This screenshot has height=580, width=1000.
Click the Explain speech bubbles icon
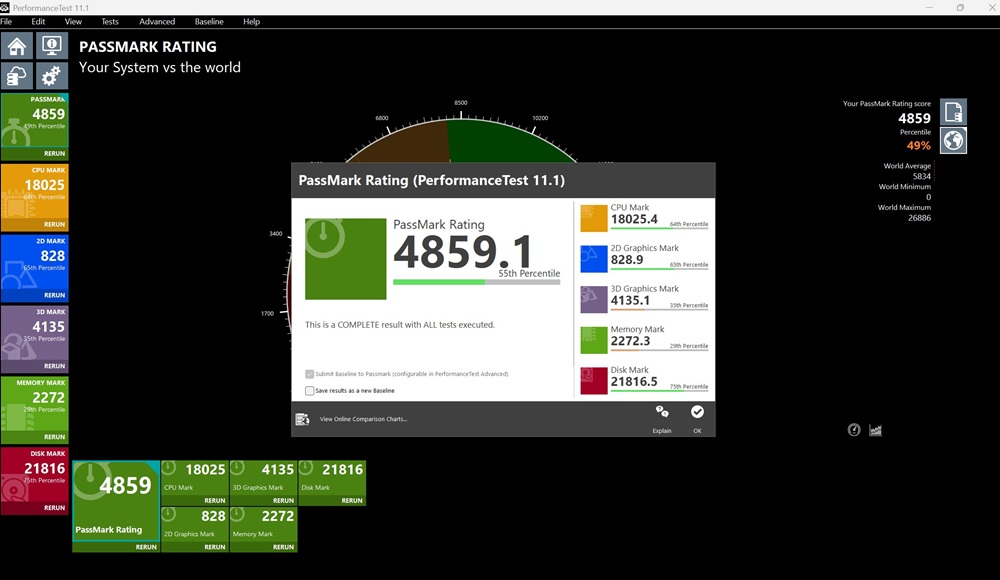662,412
